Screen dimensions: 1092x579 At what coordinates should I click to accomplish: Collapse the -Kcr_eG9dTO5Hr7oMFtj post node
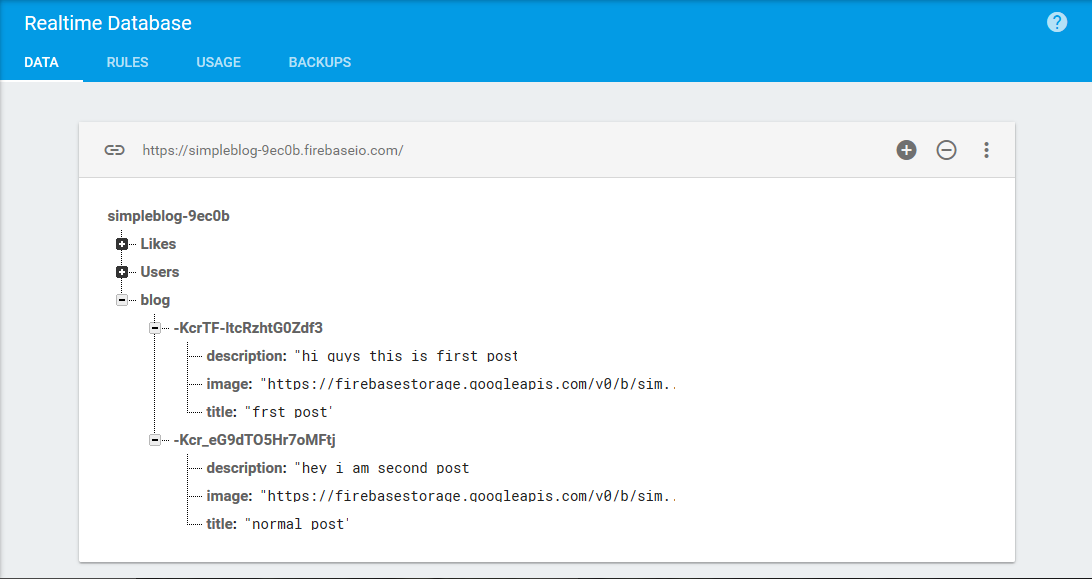click(x=153, y=439)
